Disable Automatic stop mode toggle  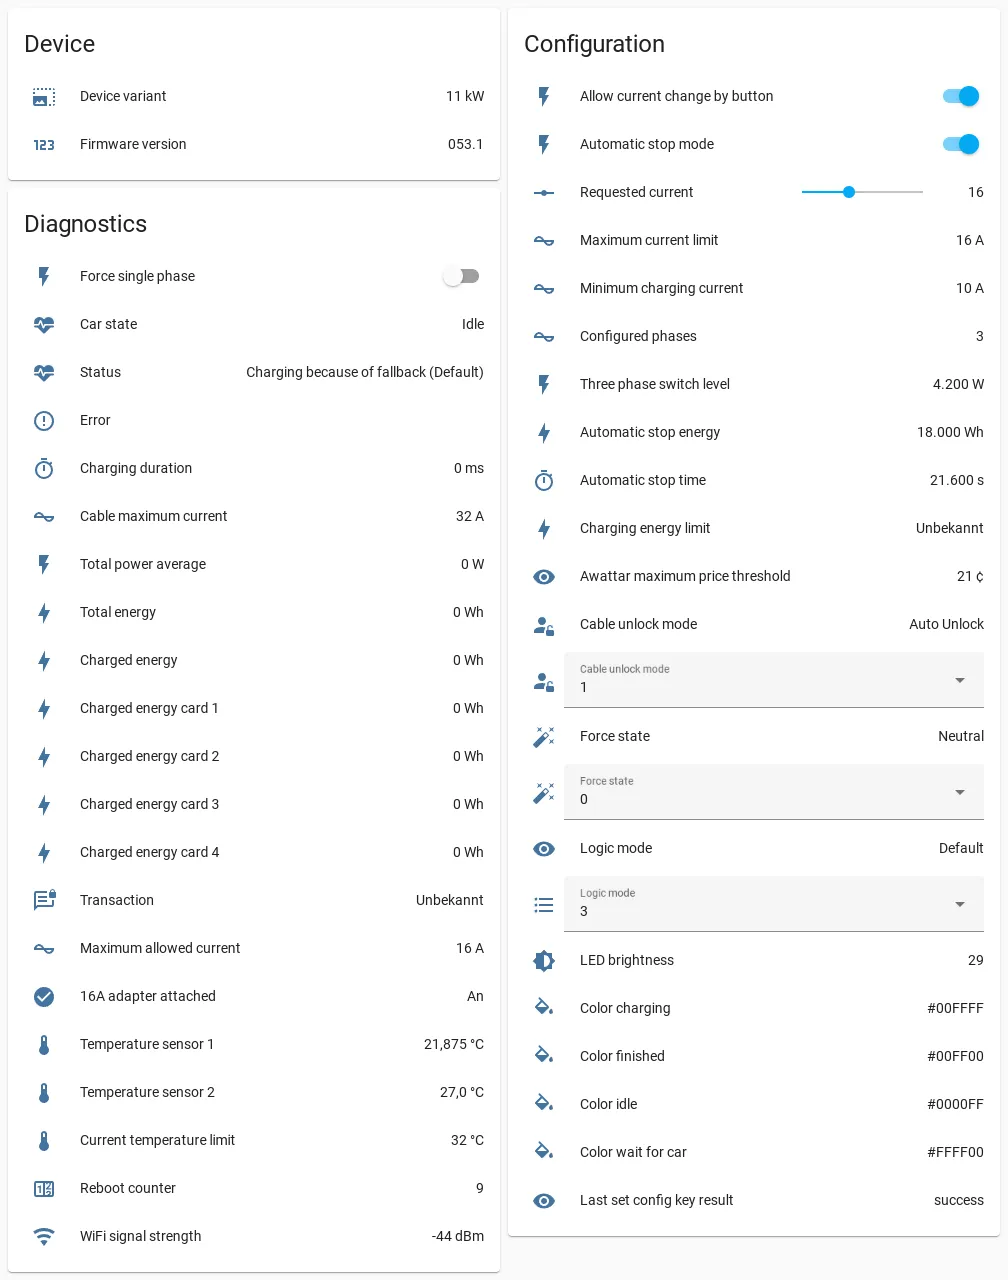point(961,144)
